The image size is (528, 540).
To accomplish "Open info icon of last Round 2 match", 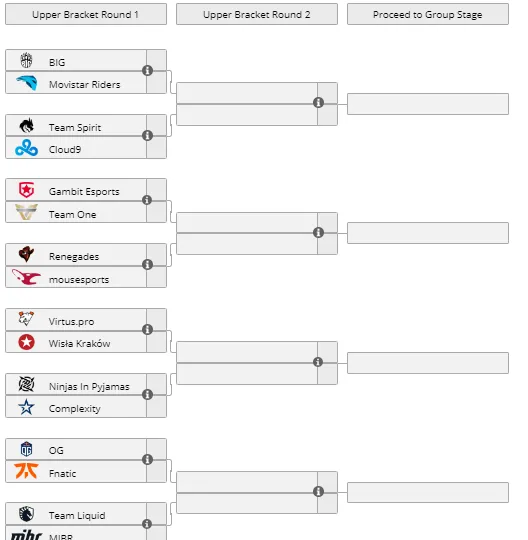I will coord(318,491).
